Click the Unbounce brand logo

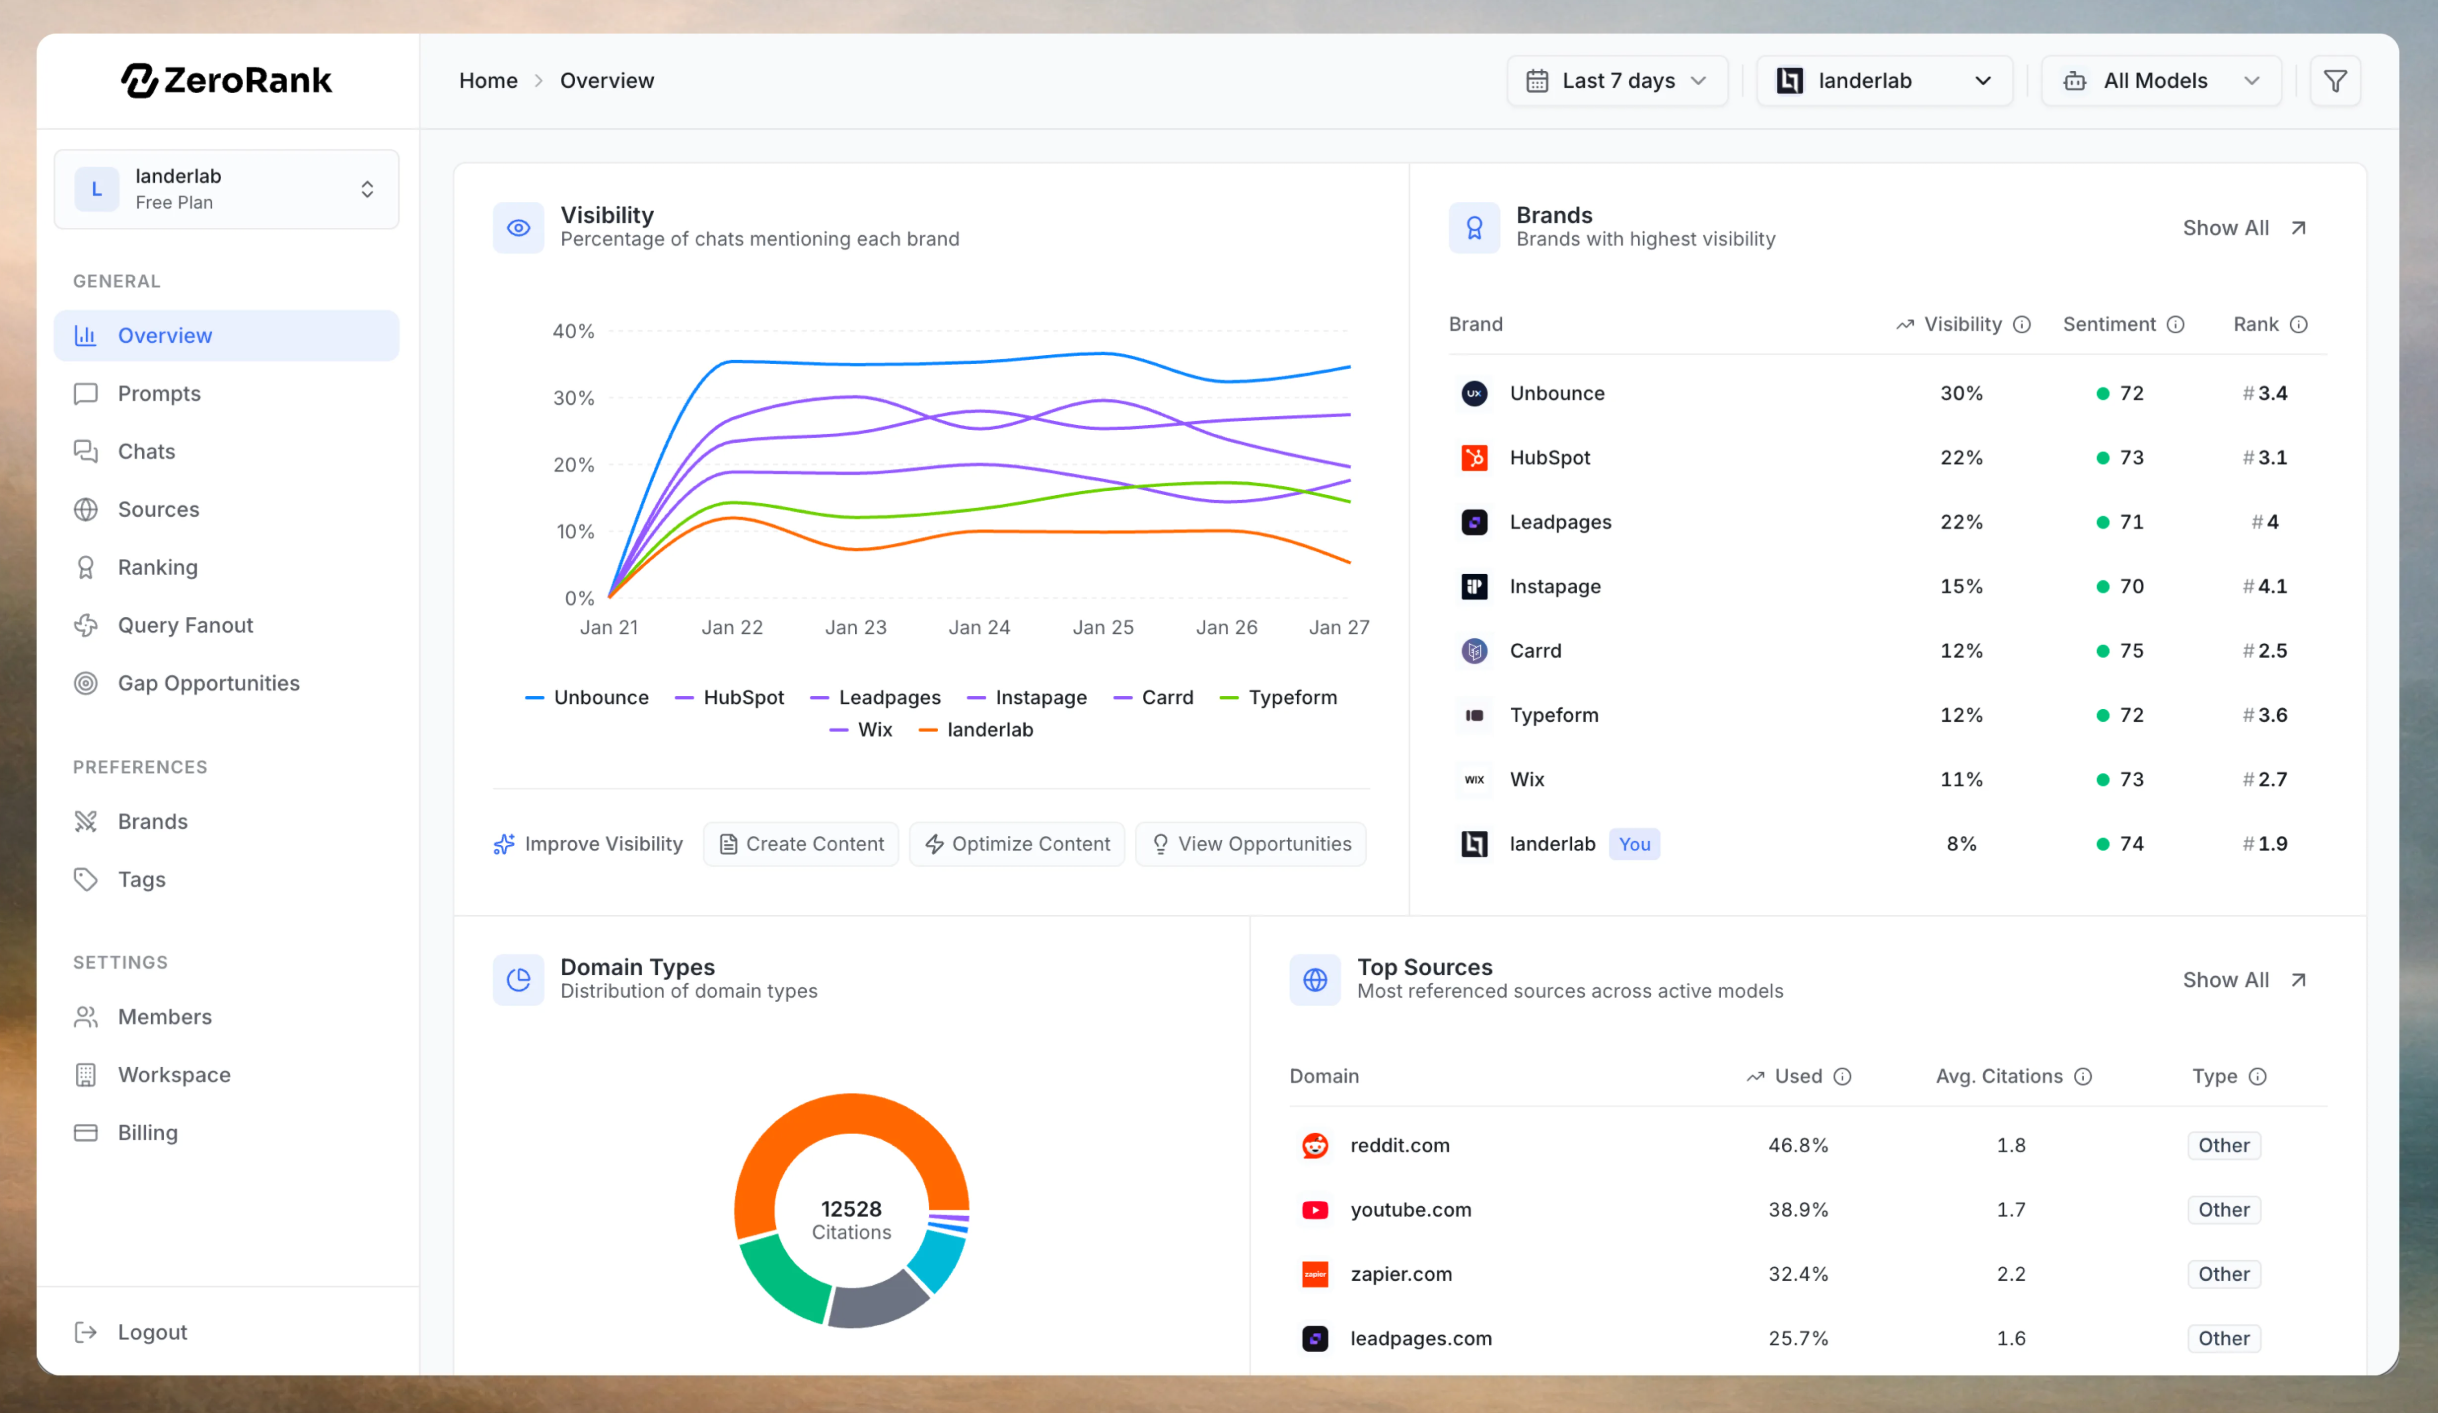coord(1474,394)
